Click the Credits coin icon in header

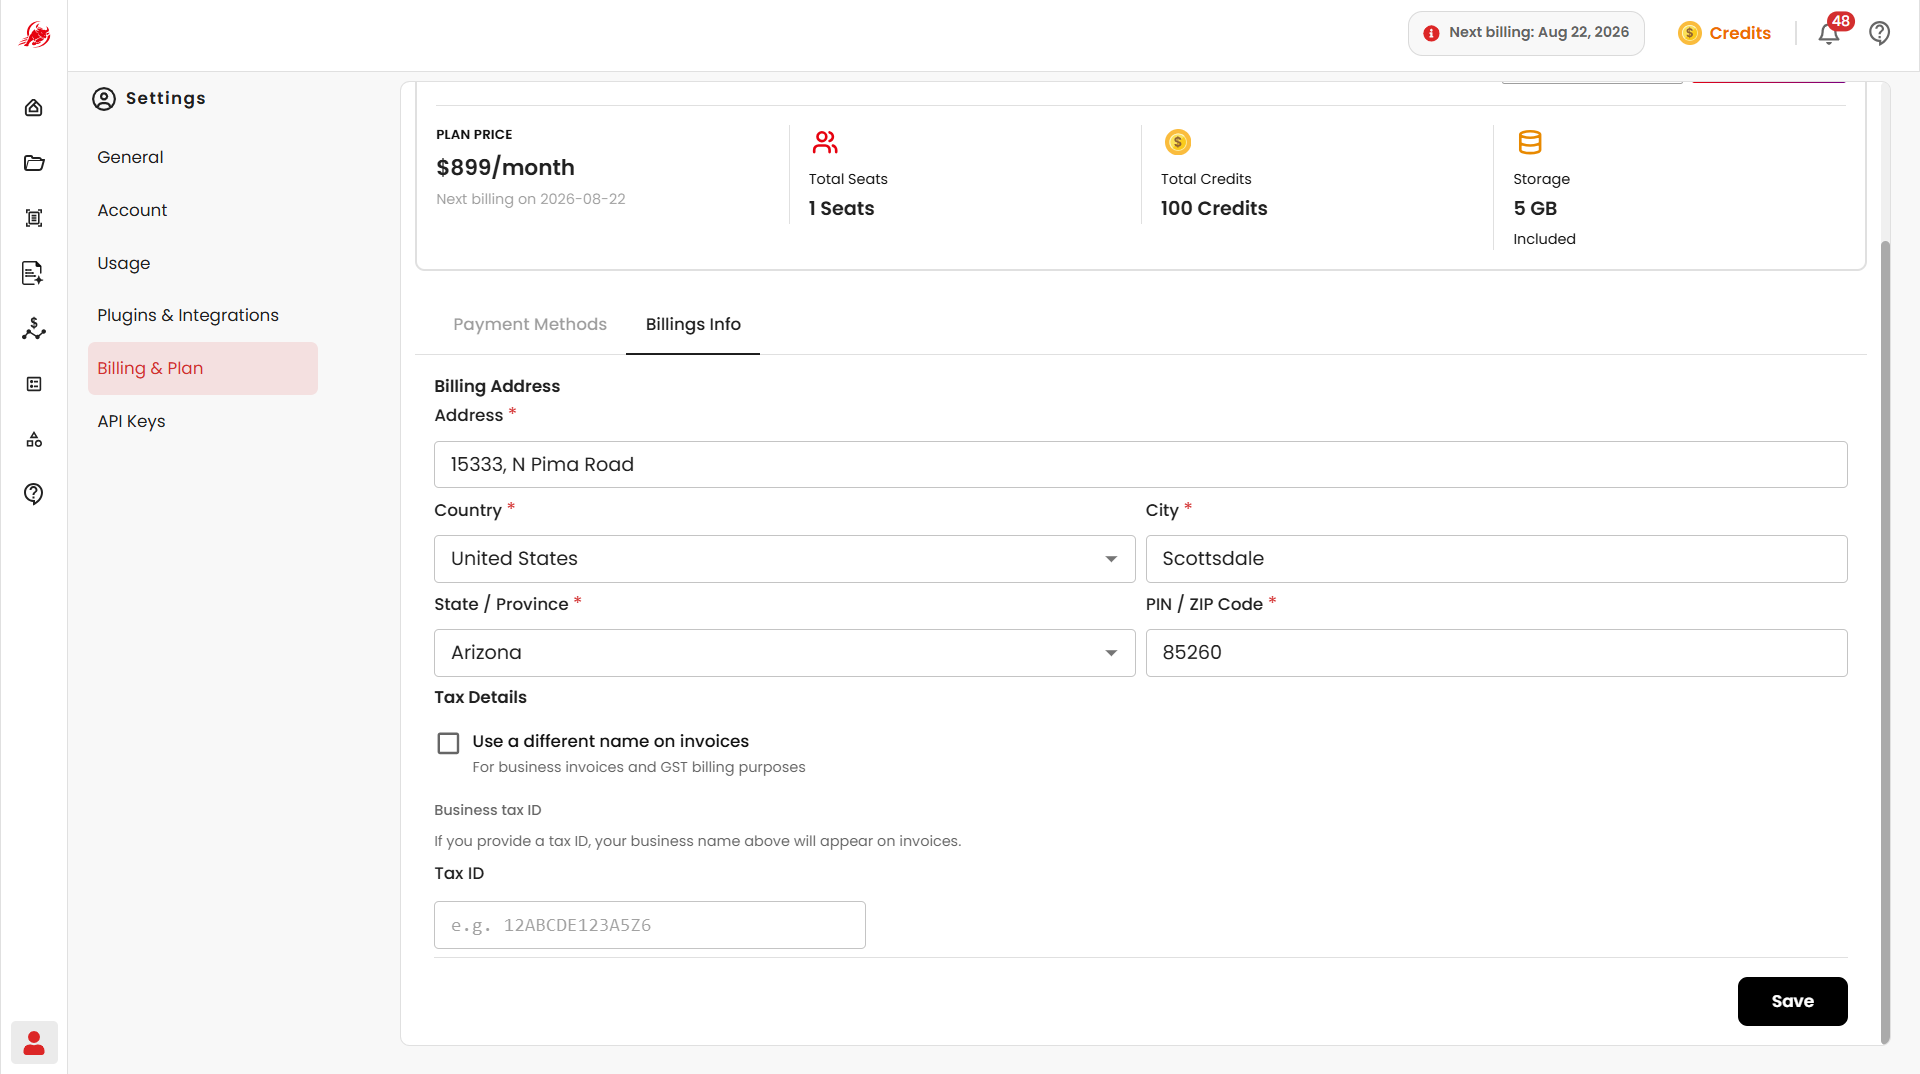pyautogui.click(x=1690, y=33)
